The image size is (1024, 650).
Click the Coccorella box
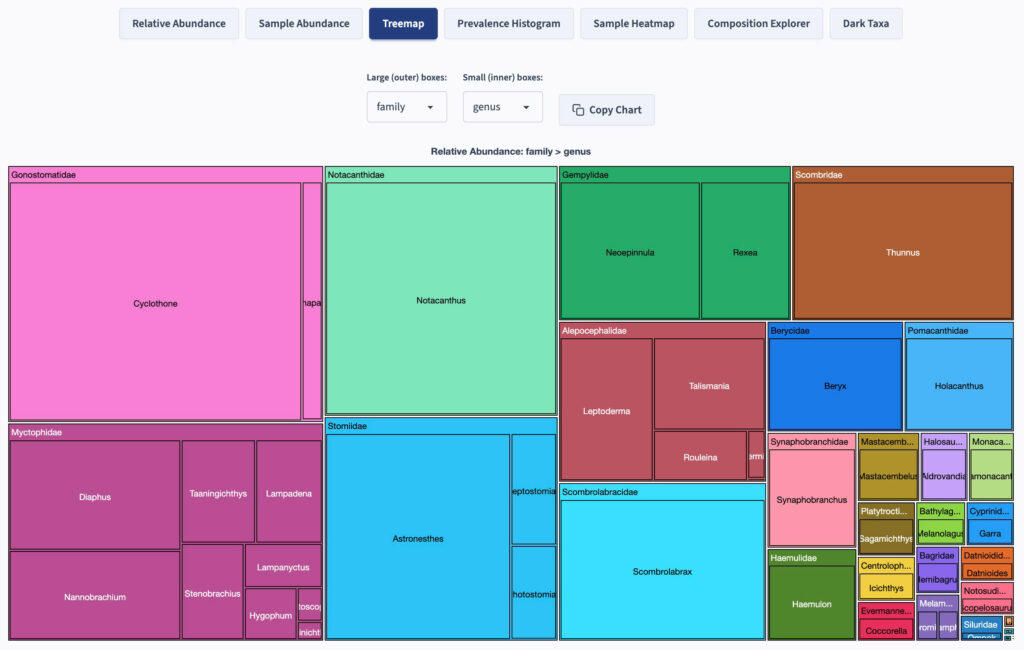(886, 630)
